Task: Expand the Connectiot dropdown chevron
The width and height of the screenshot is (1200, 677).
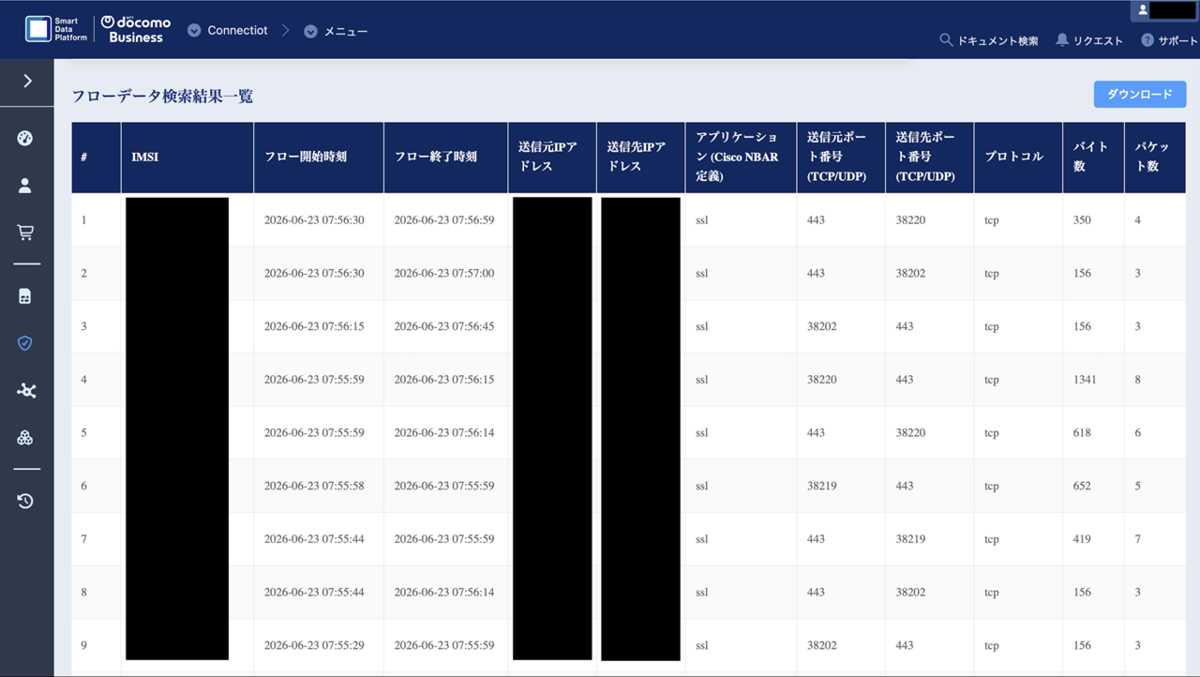Action: (194, 31)
